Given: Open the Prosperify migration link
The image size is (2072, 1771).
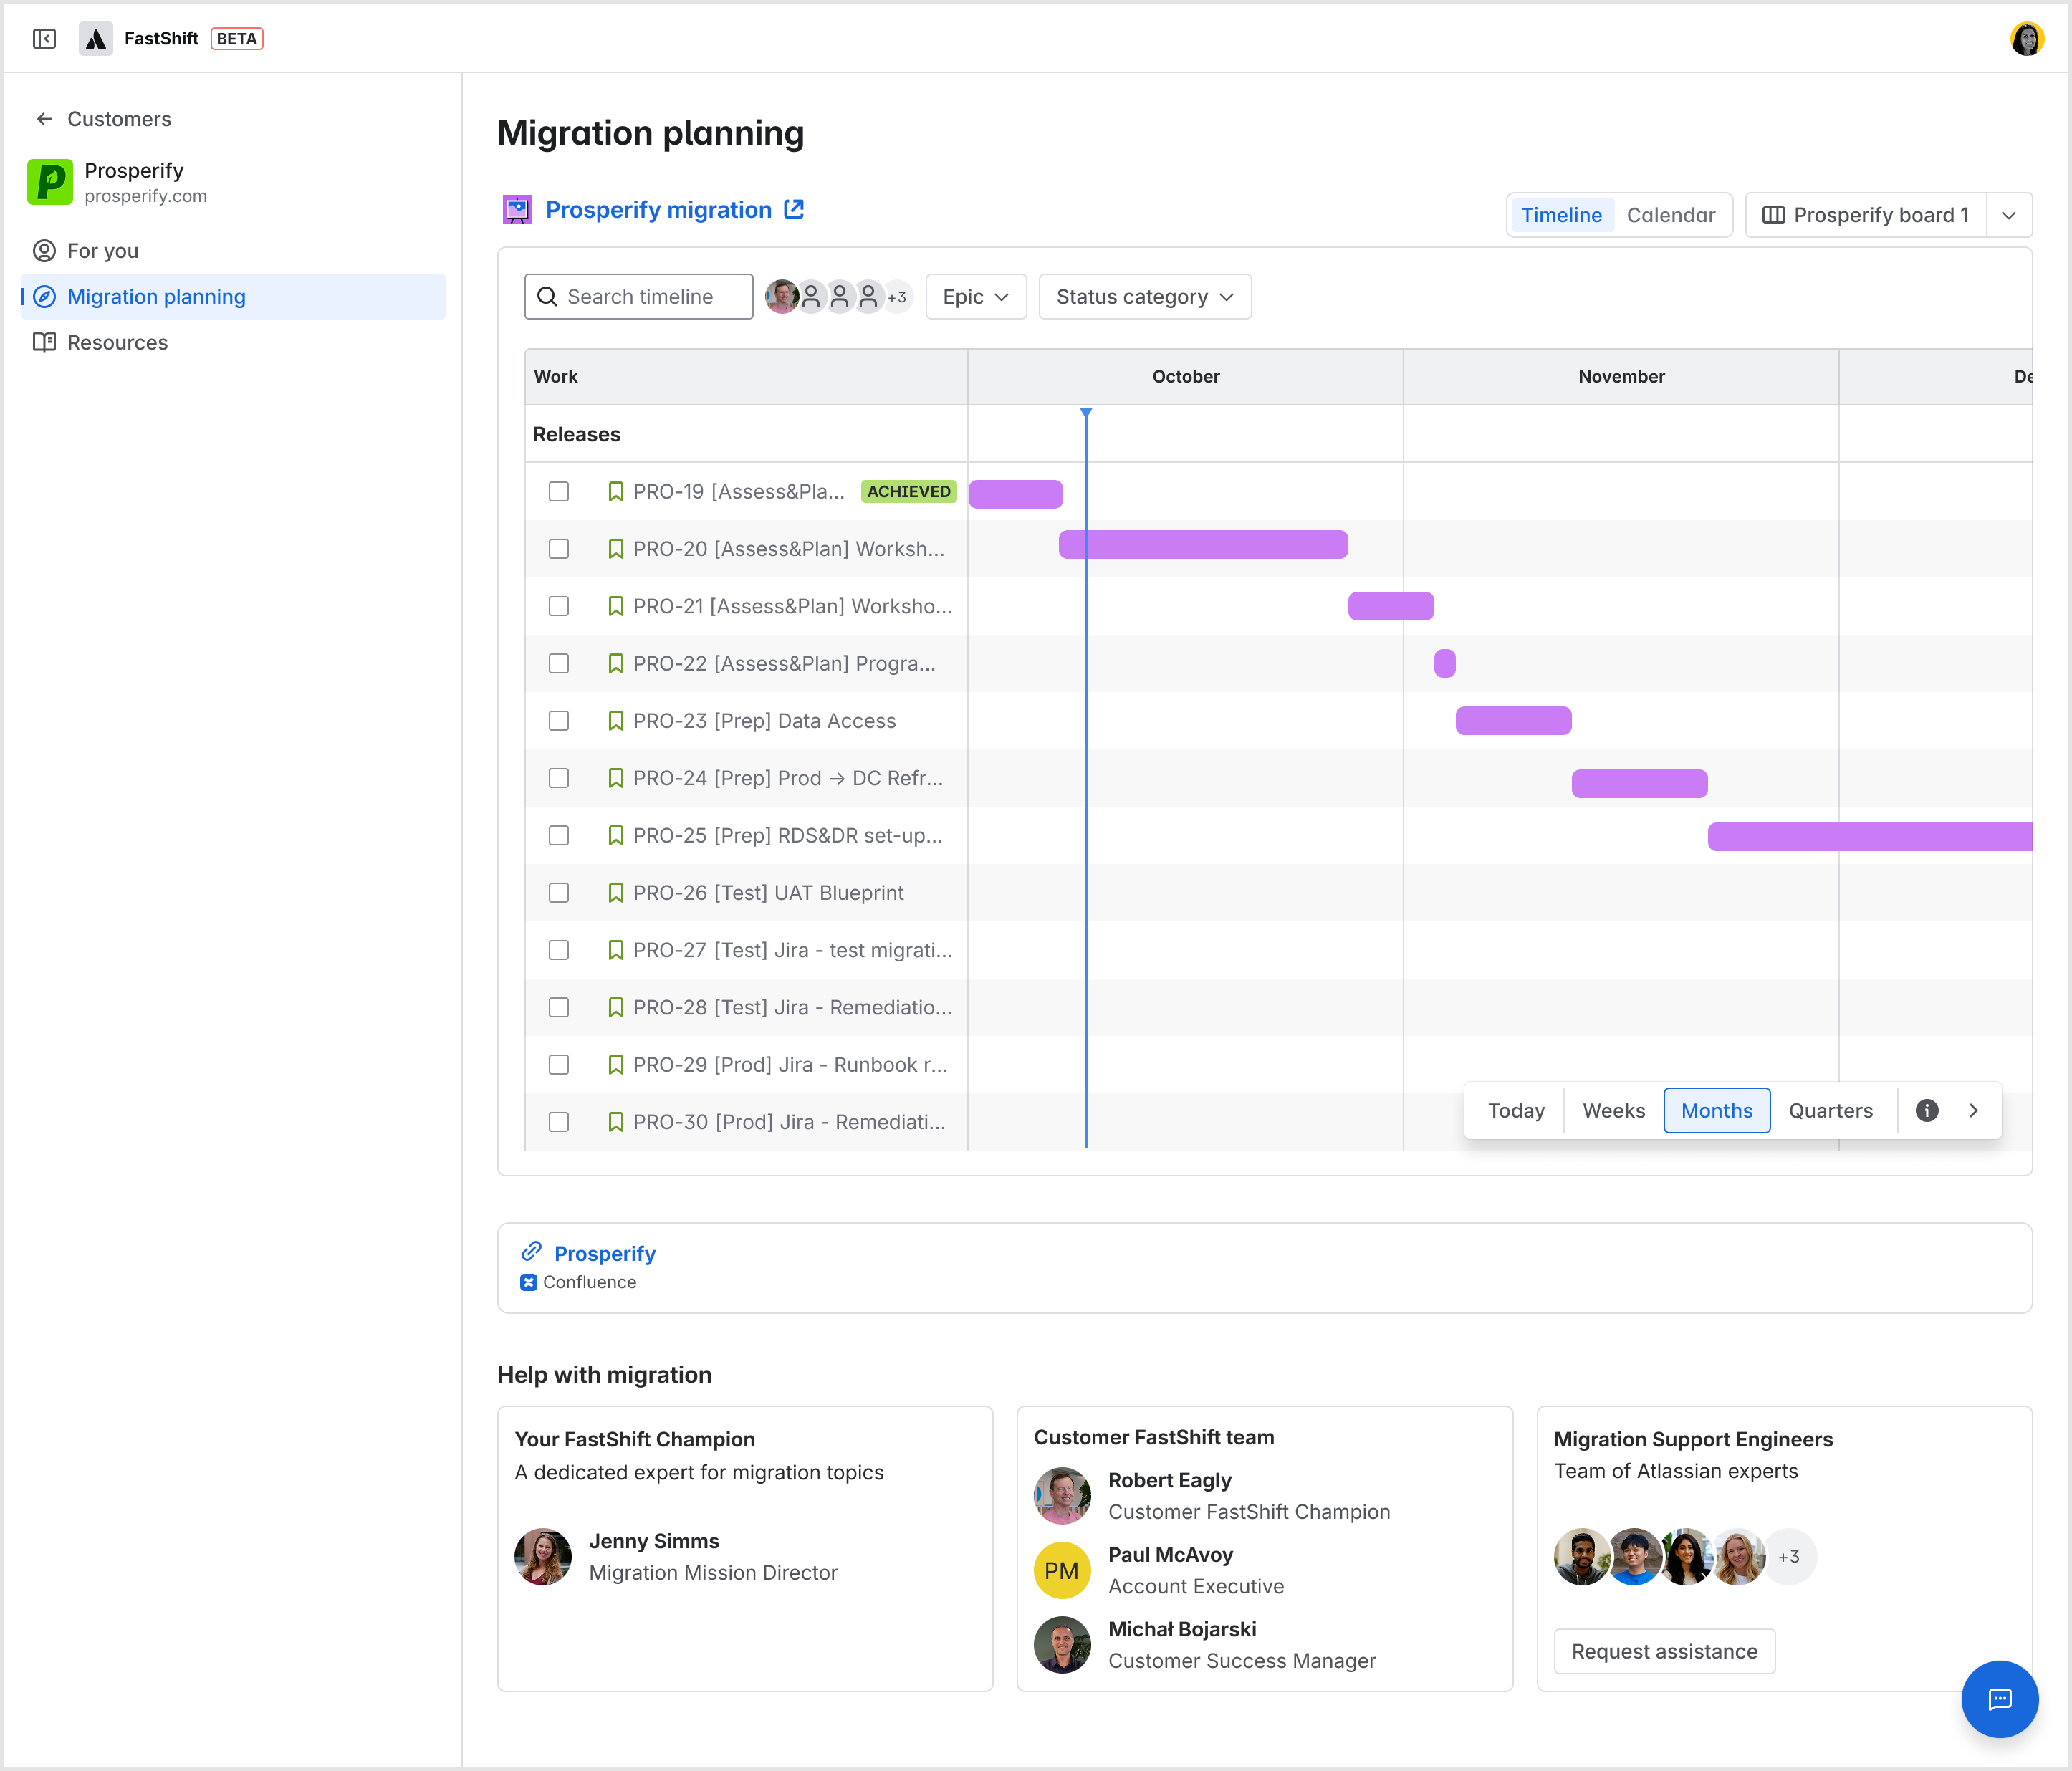Looking at the screenshot, I should [x=658, y=209].
